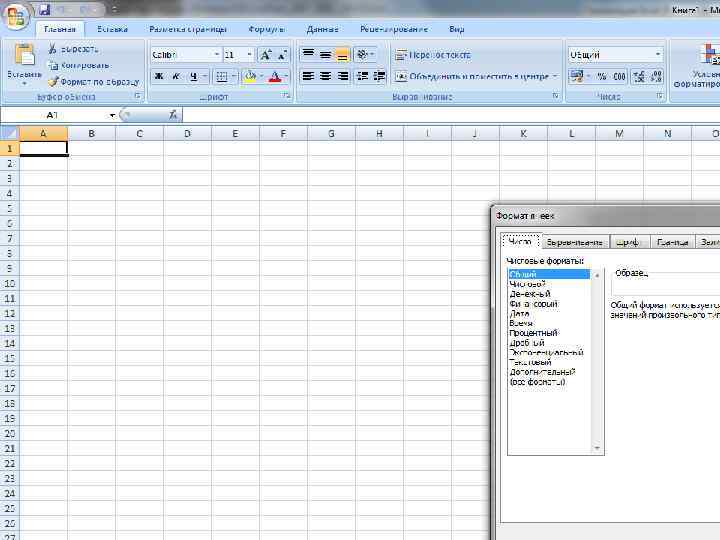Align cell text left
The image size is (720, 540).
308,76
